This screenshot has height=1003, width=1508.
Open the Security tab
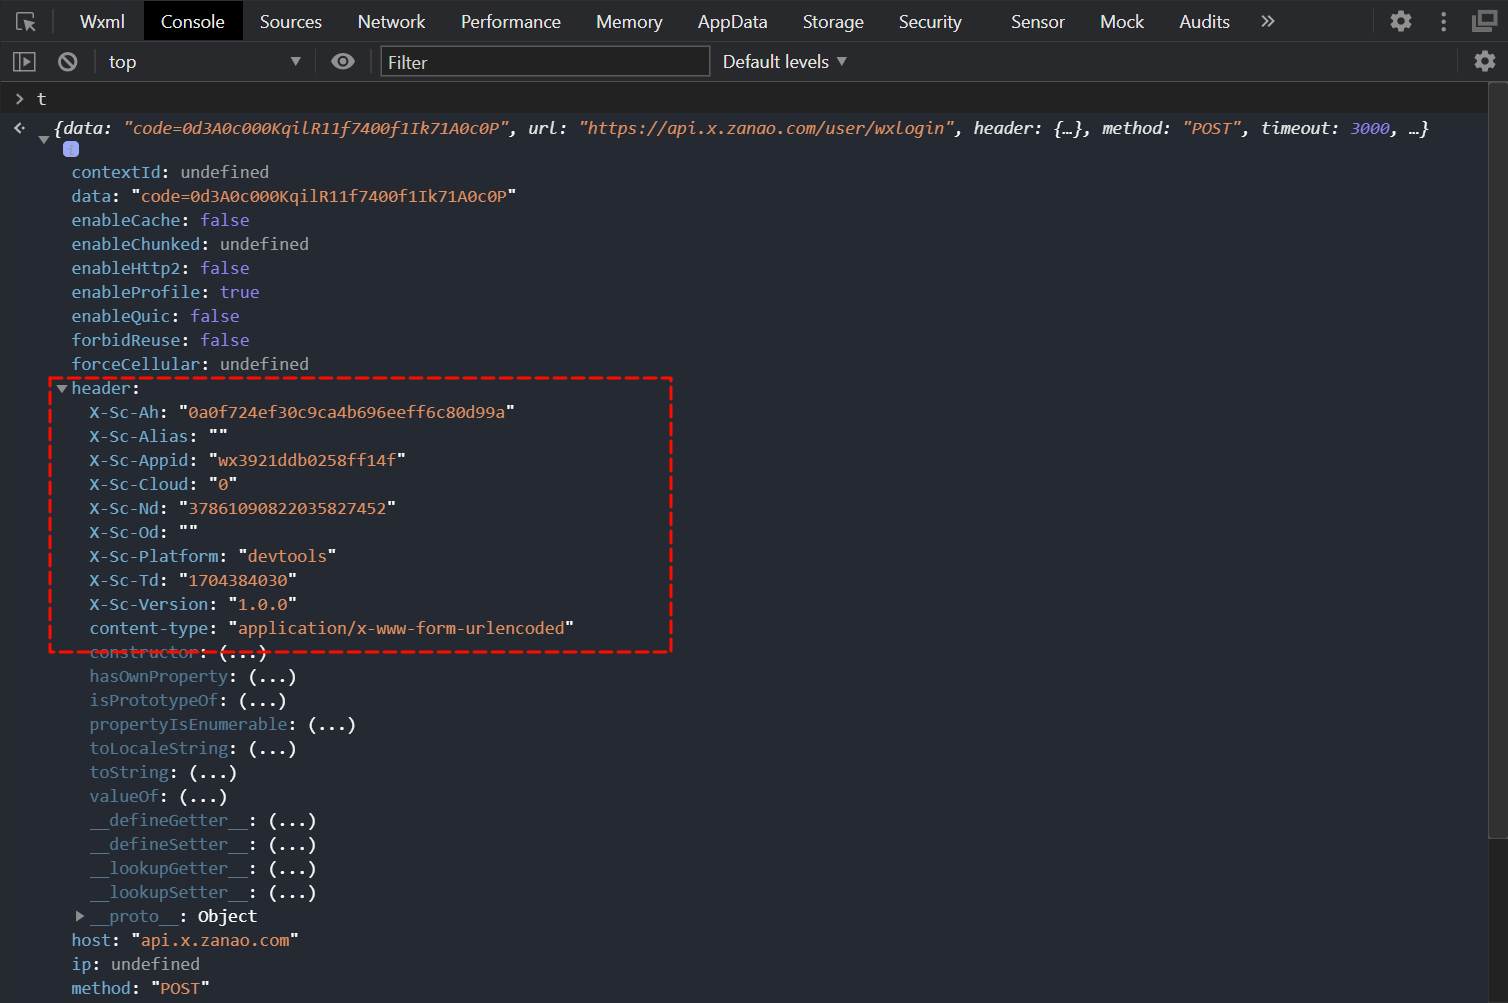[x=930, y=21]
